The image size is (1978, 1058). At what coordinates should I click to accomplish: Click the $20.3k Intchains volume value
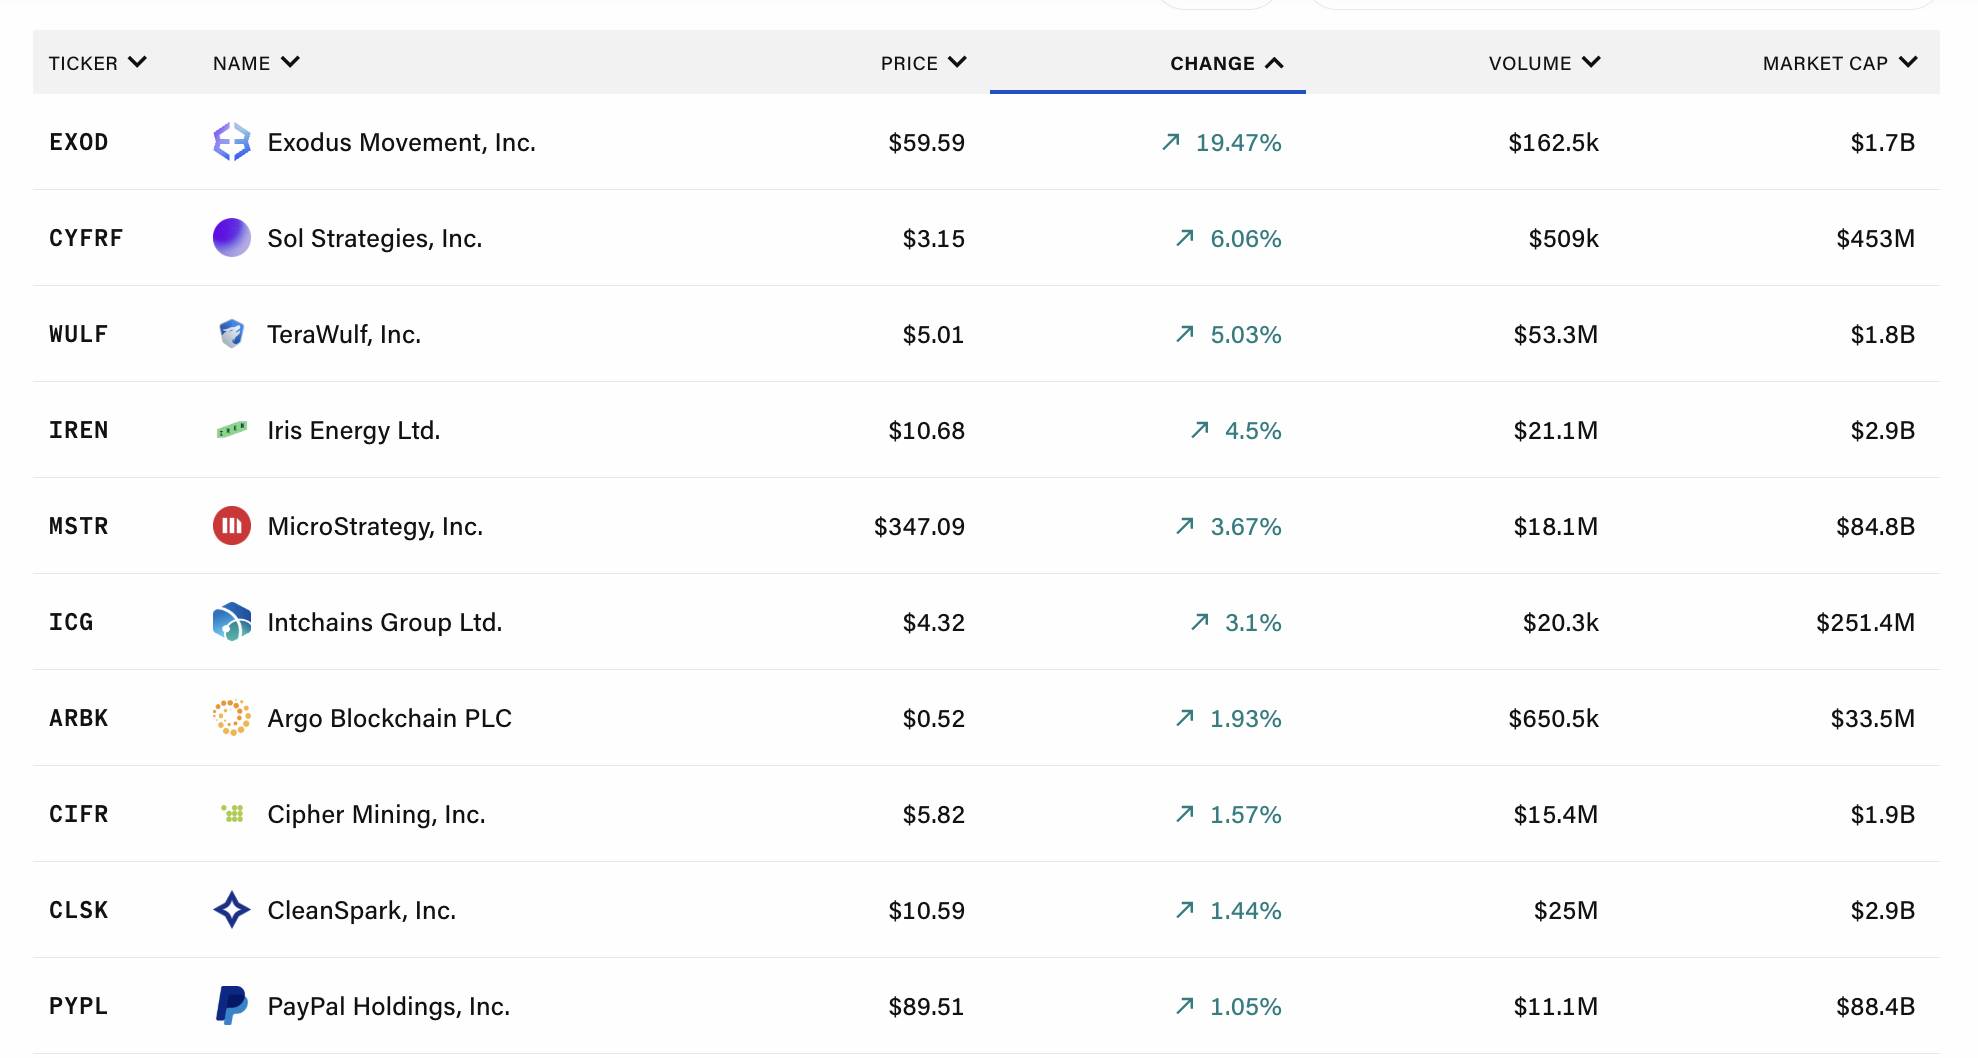pos(1561,623)
